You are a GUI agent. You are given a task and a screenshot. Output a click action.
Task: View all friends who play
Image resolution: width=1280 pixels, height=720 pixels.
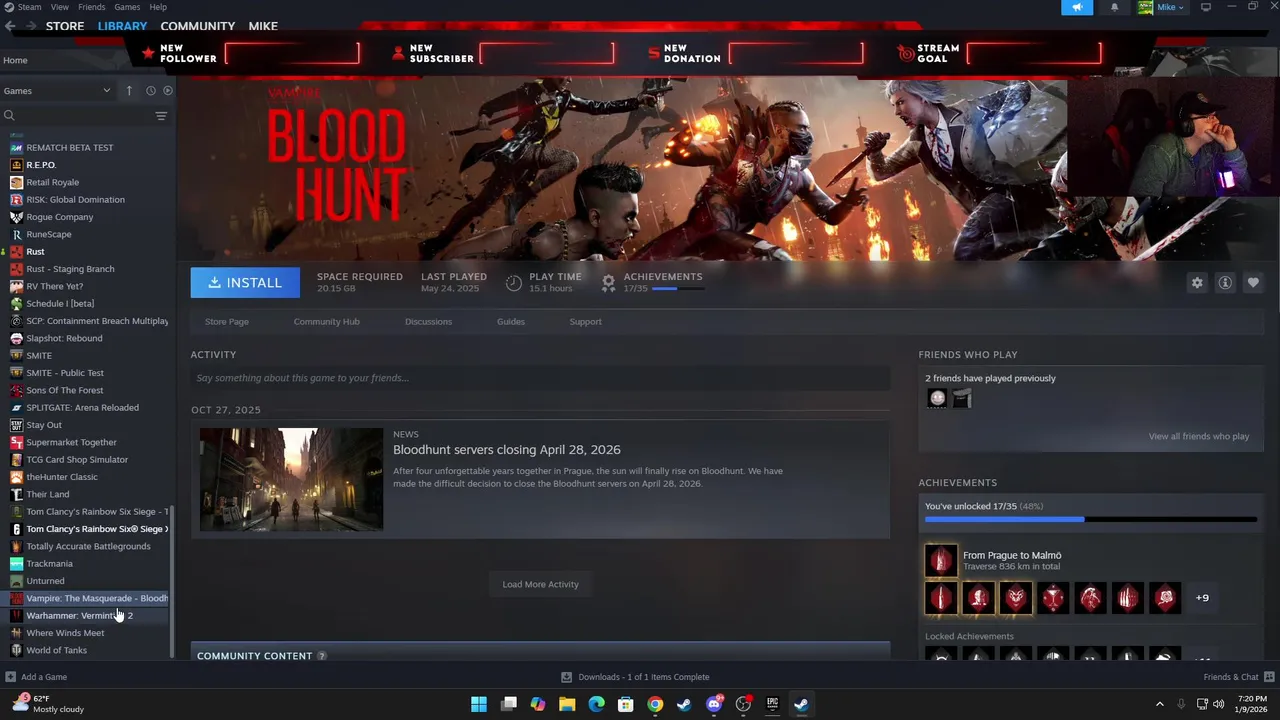[1199, 436]
